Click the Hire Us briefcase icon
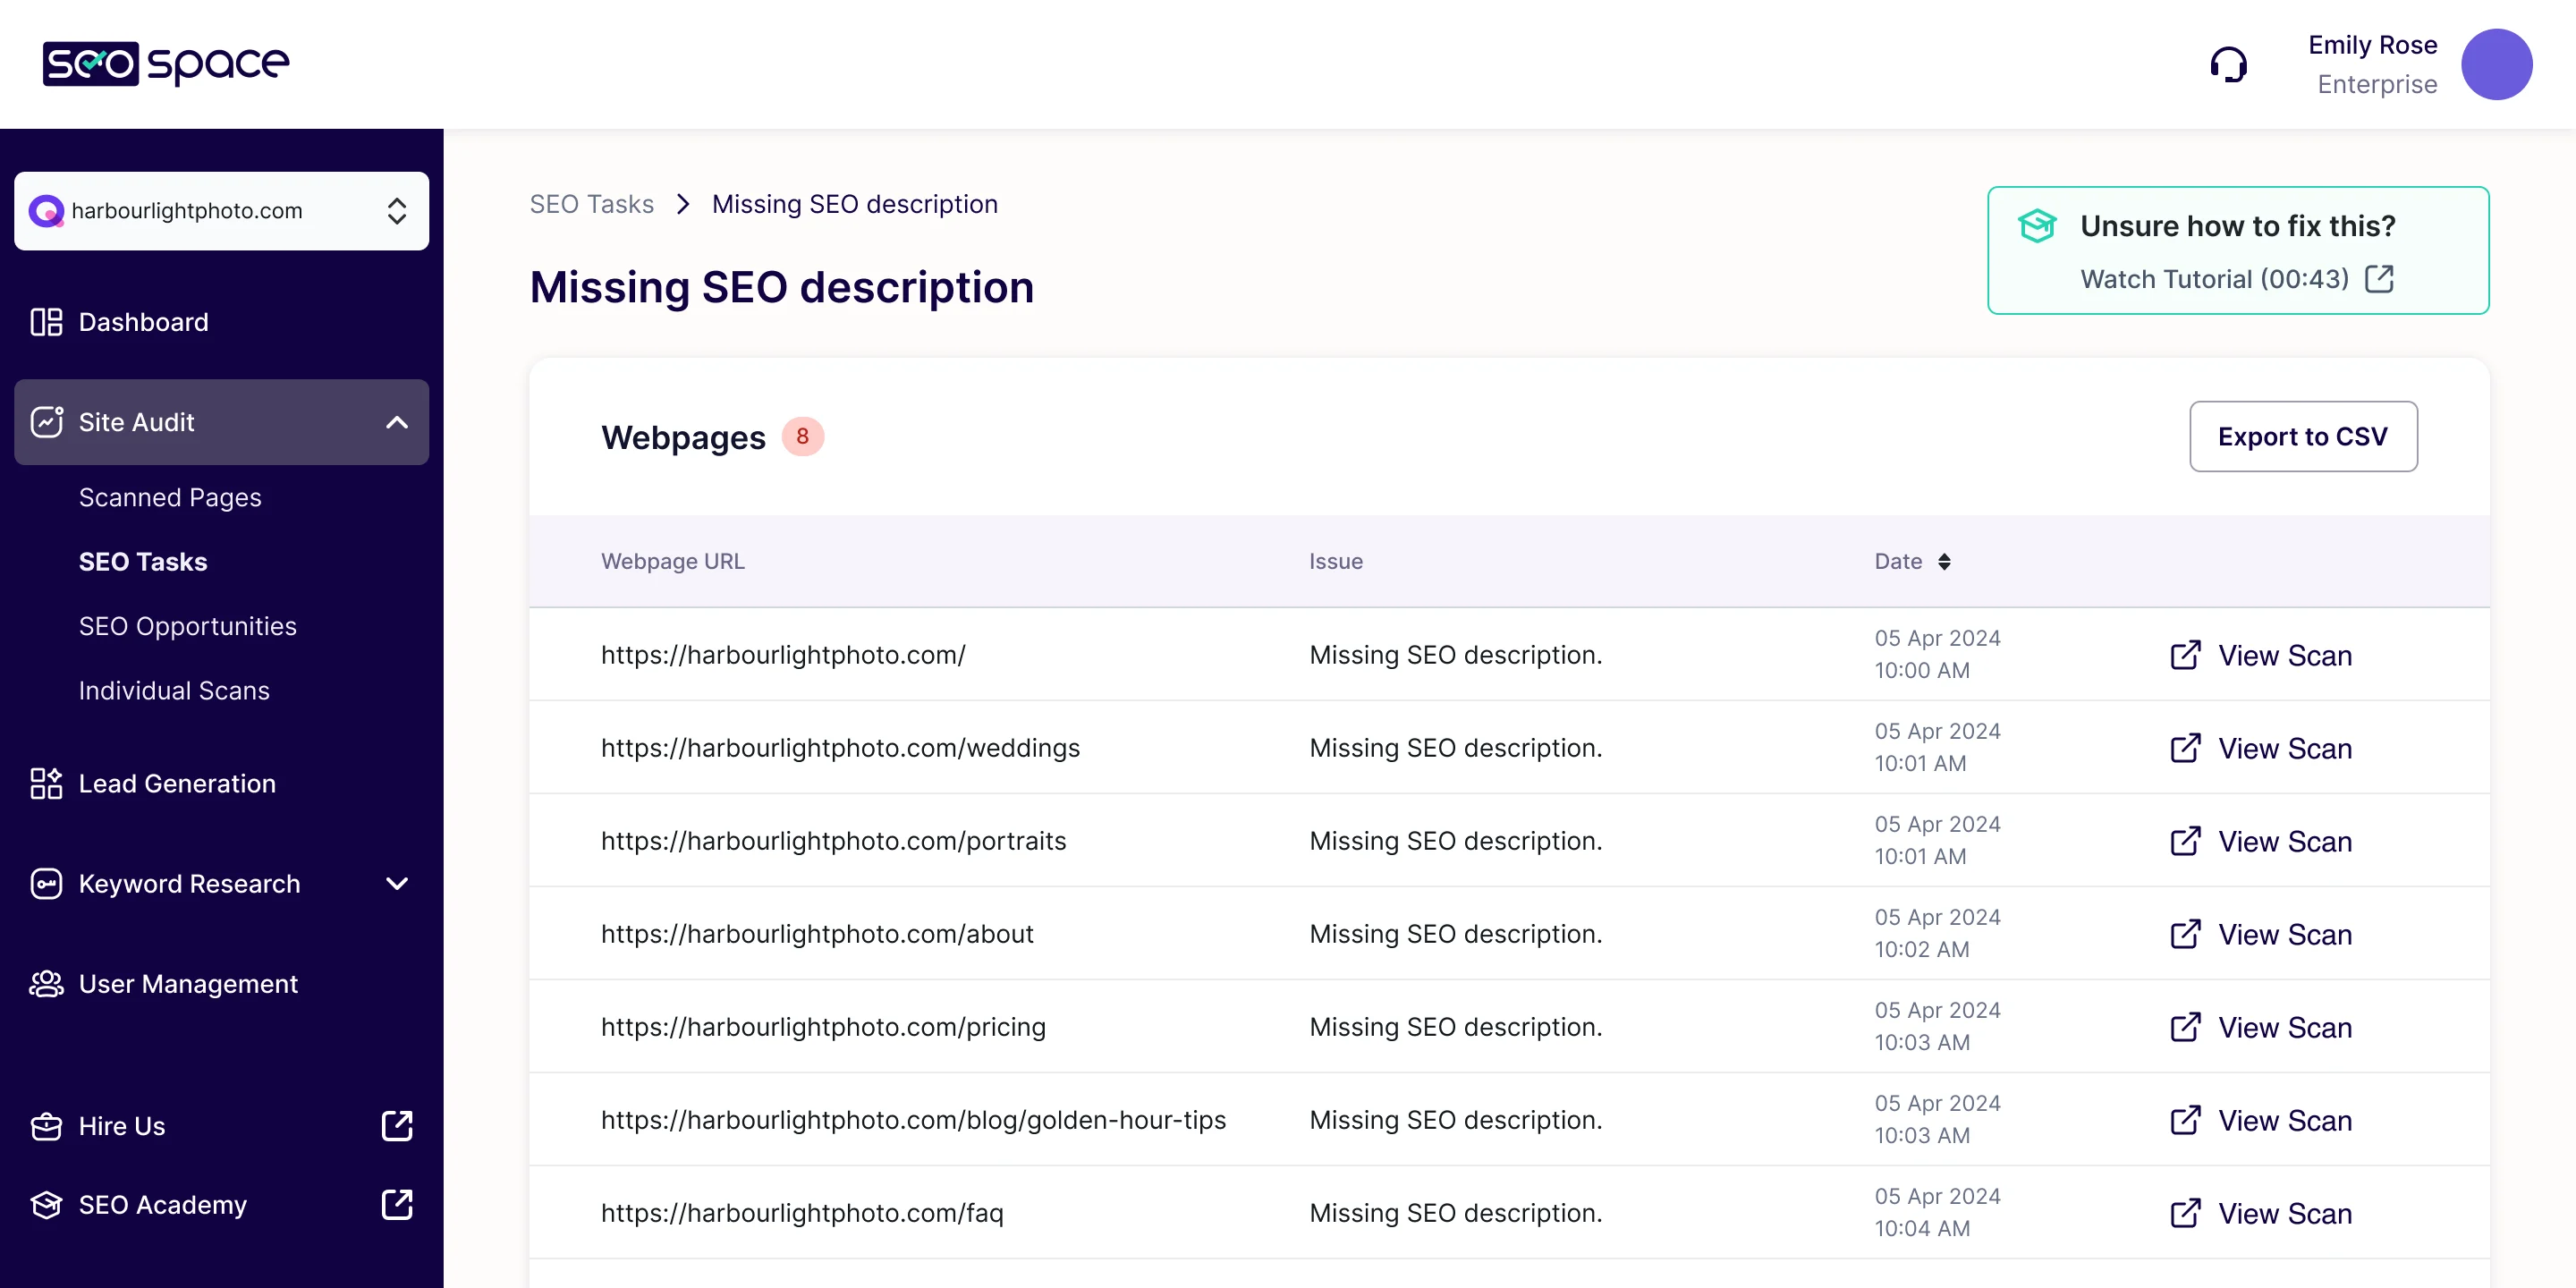 46,1126
